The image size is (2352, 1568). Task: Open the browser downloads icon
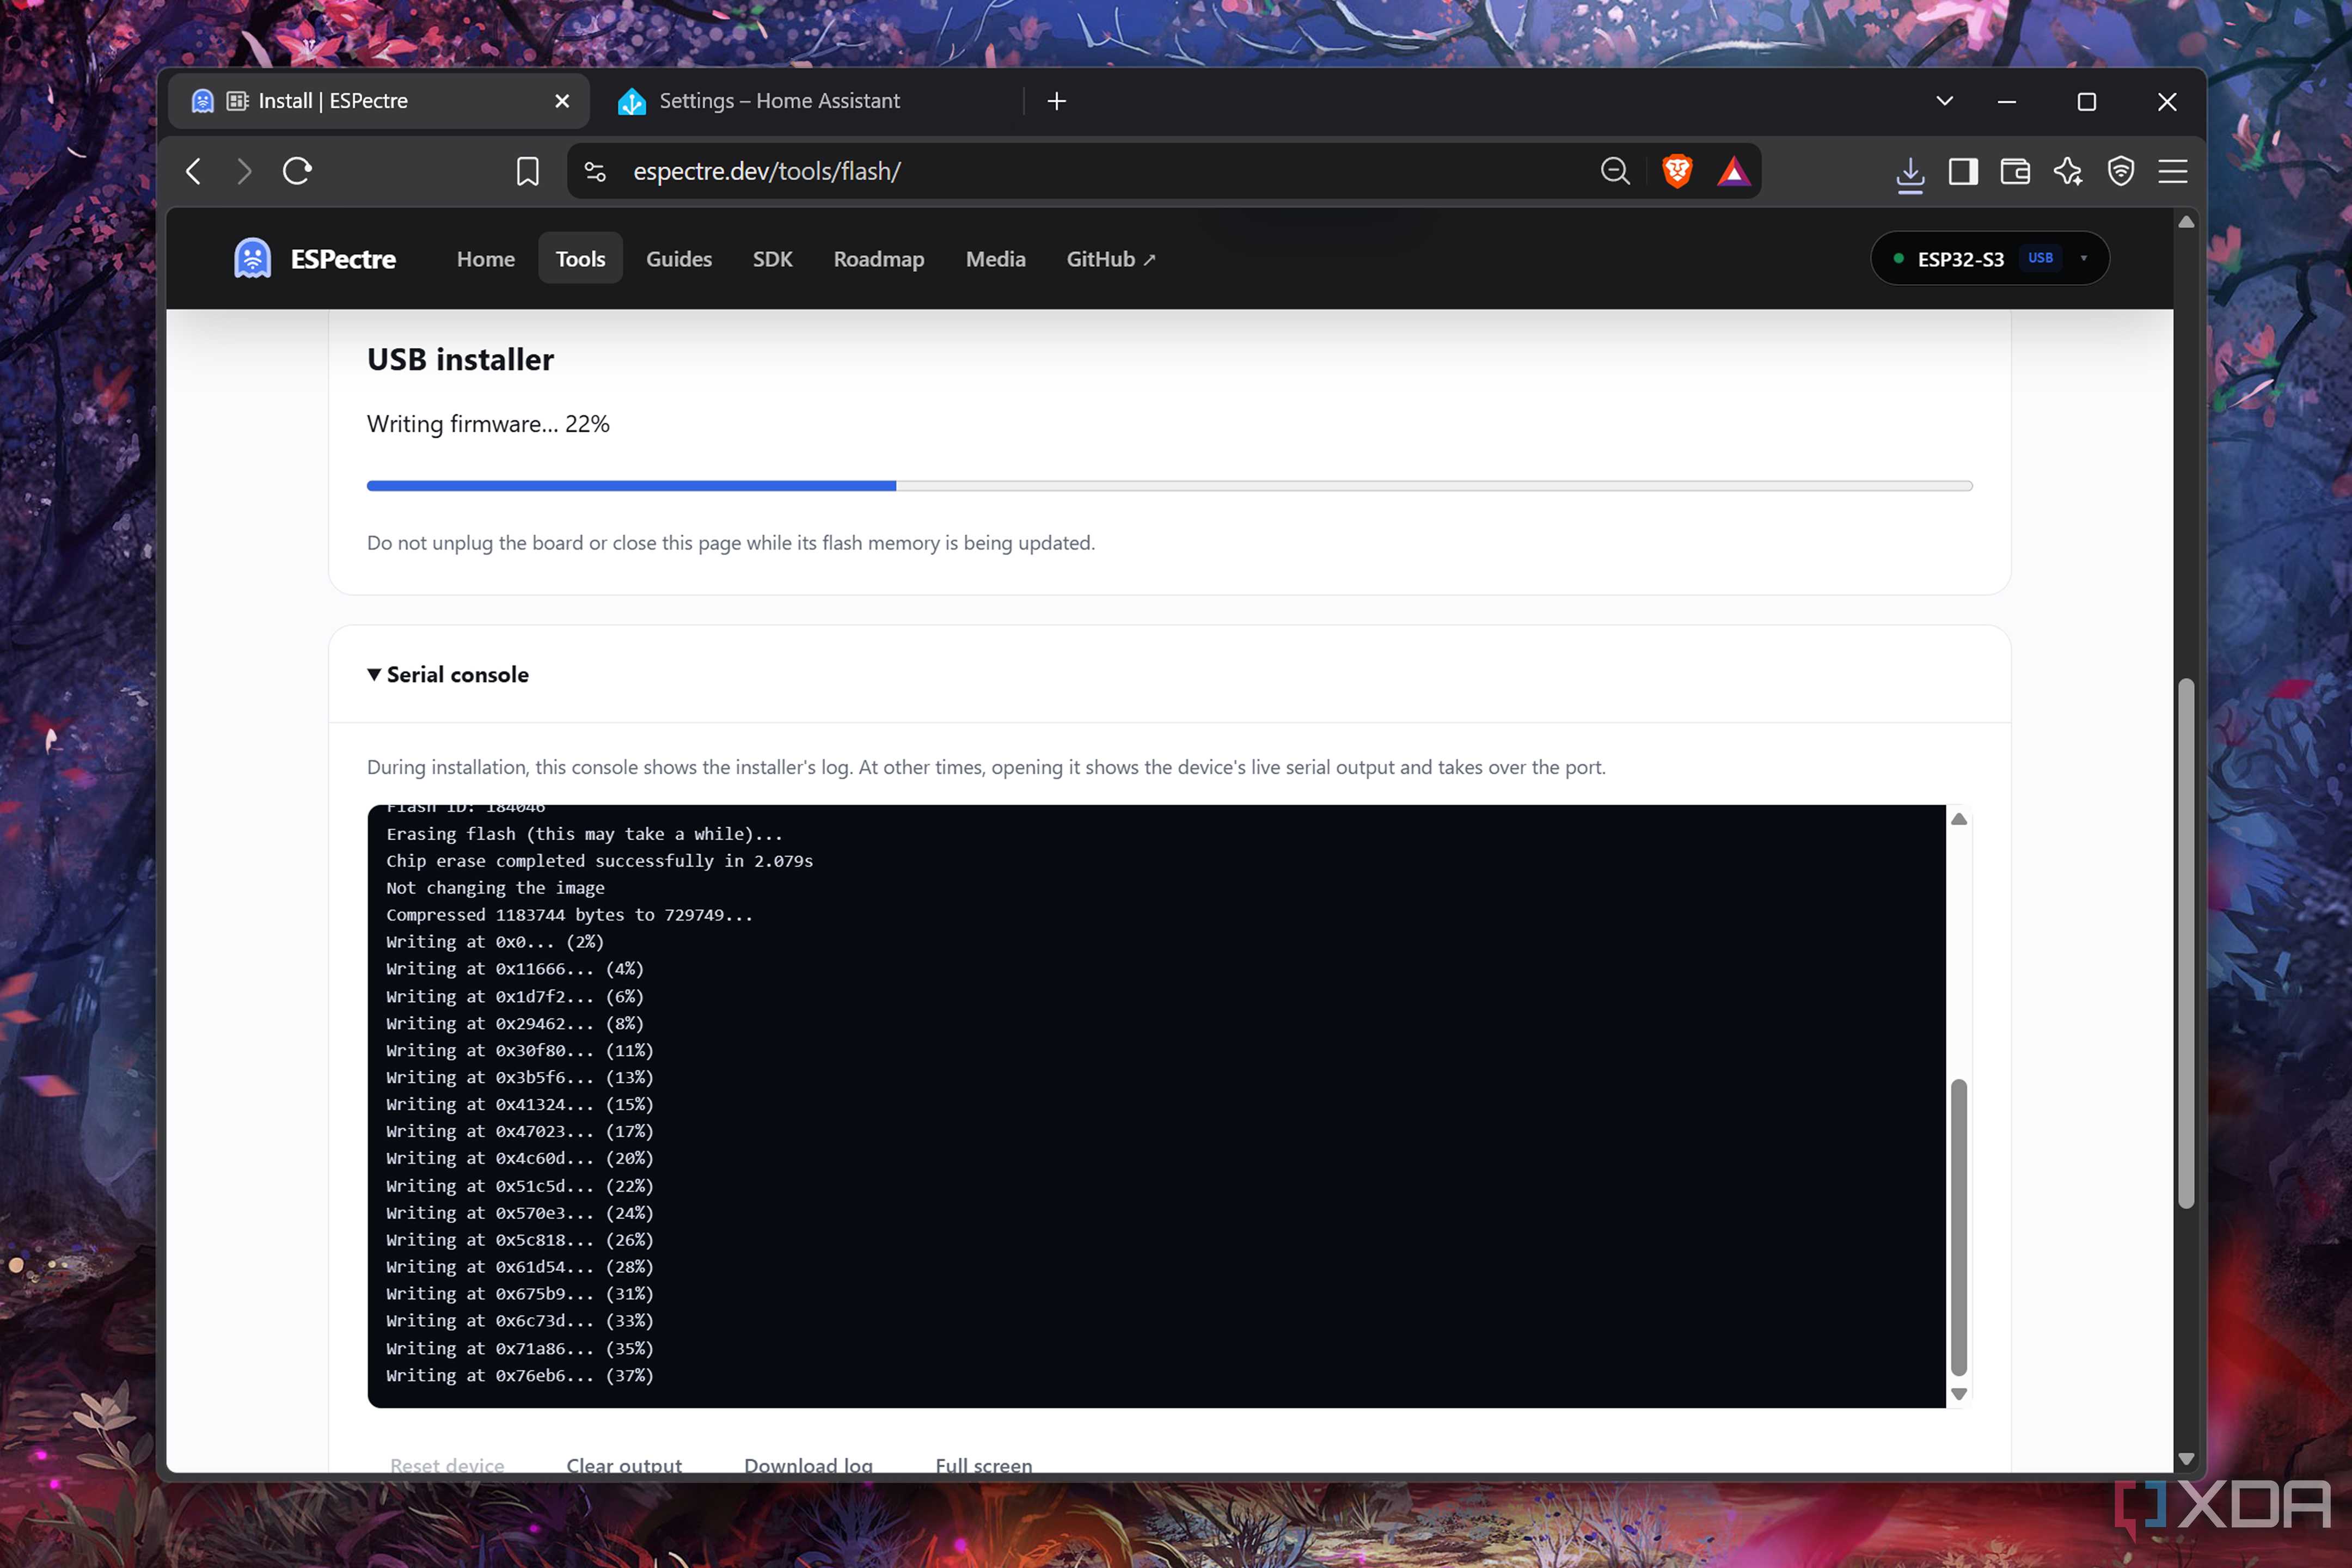point(1910,174)
